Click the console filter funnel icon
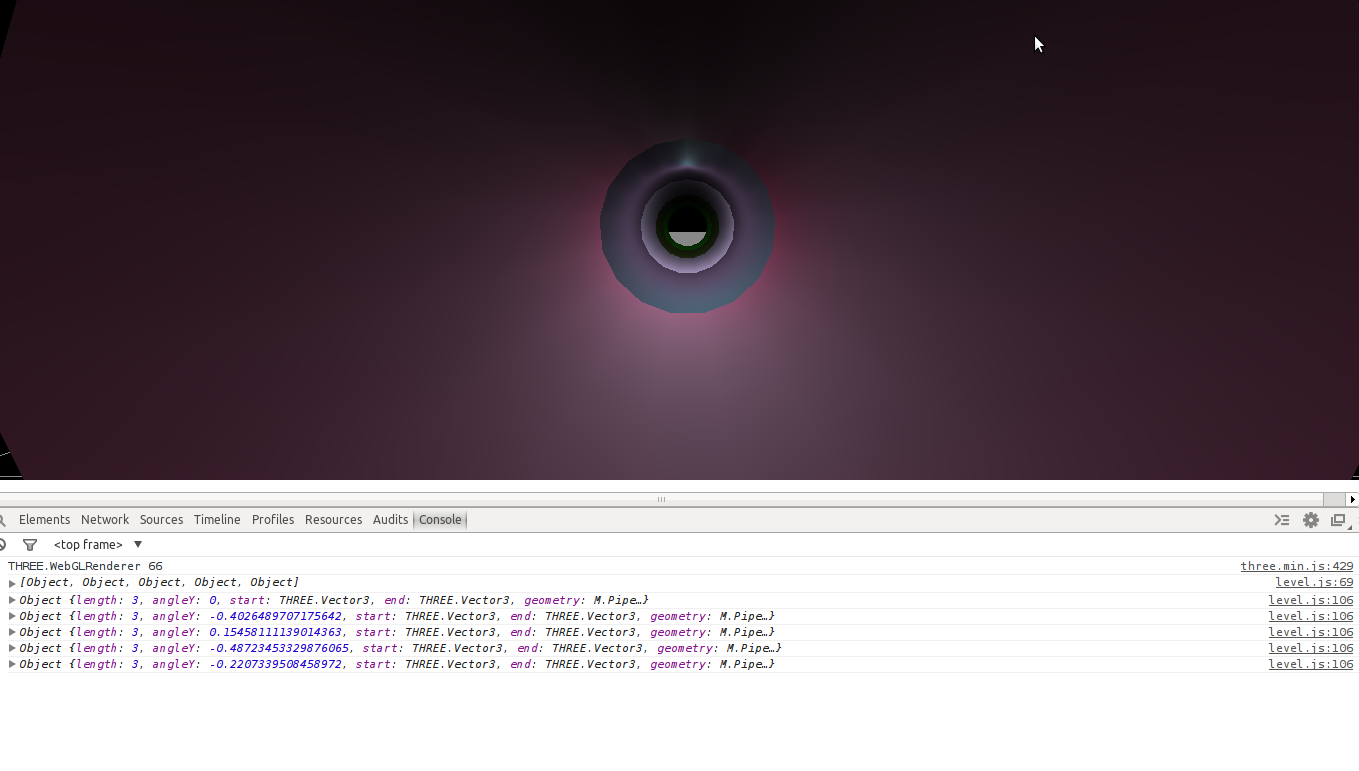This screenshot has height=771, width=1359. tap(30, 545)
